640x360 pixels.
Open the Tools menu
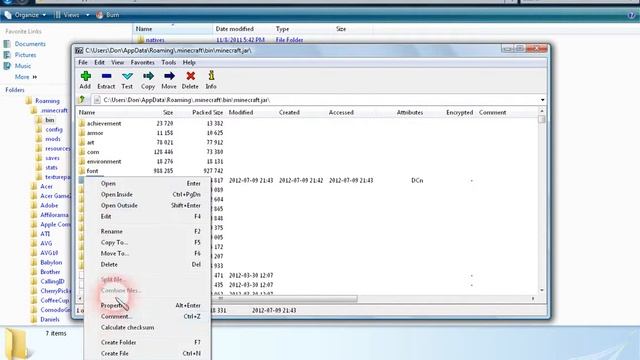169,62
